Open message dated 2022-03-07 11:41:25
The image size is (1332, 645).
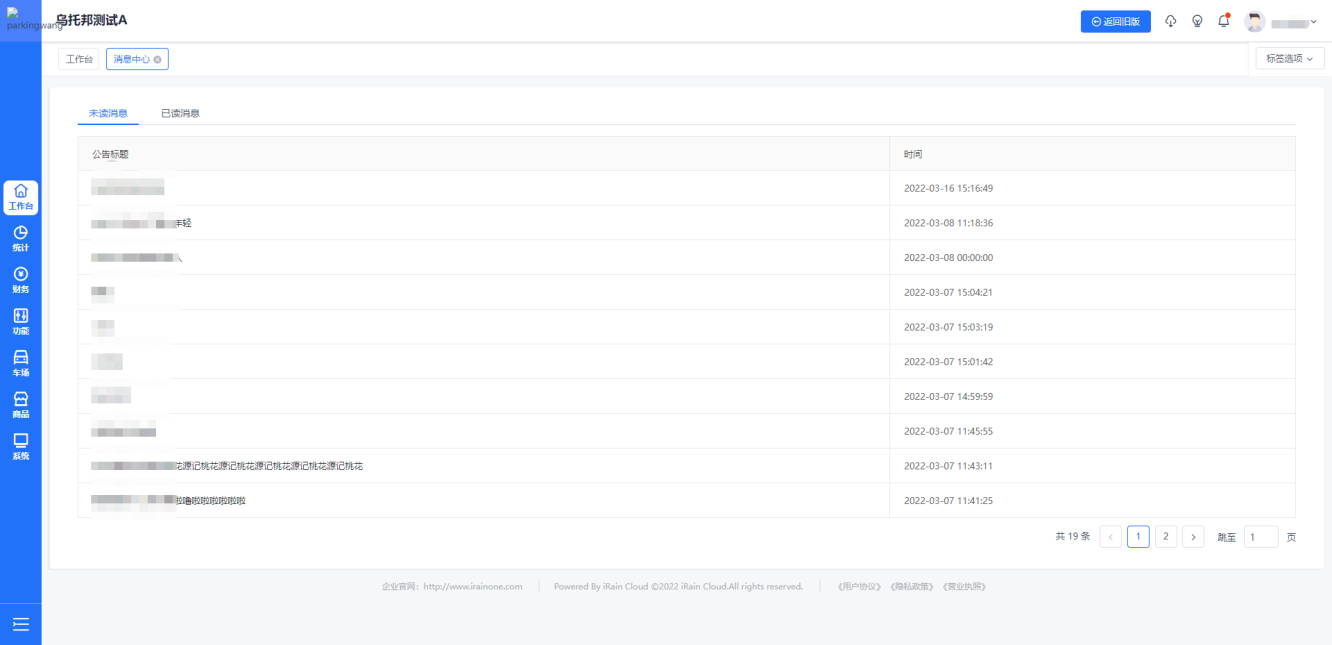click(x=686, y=500)
